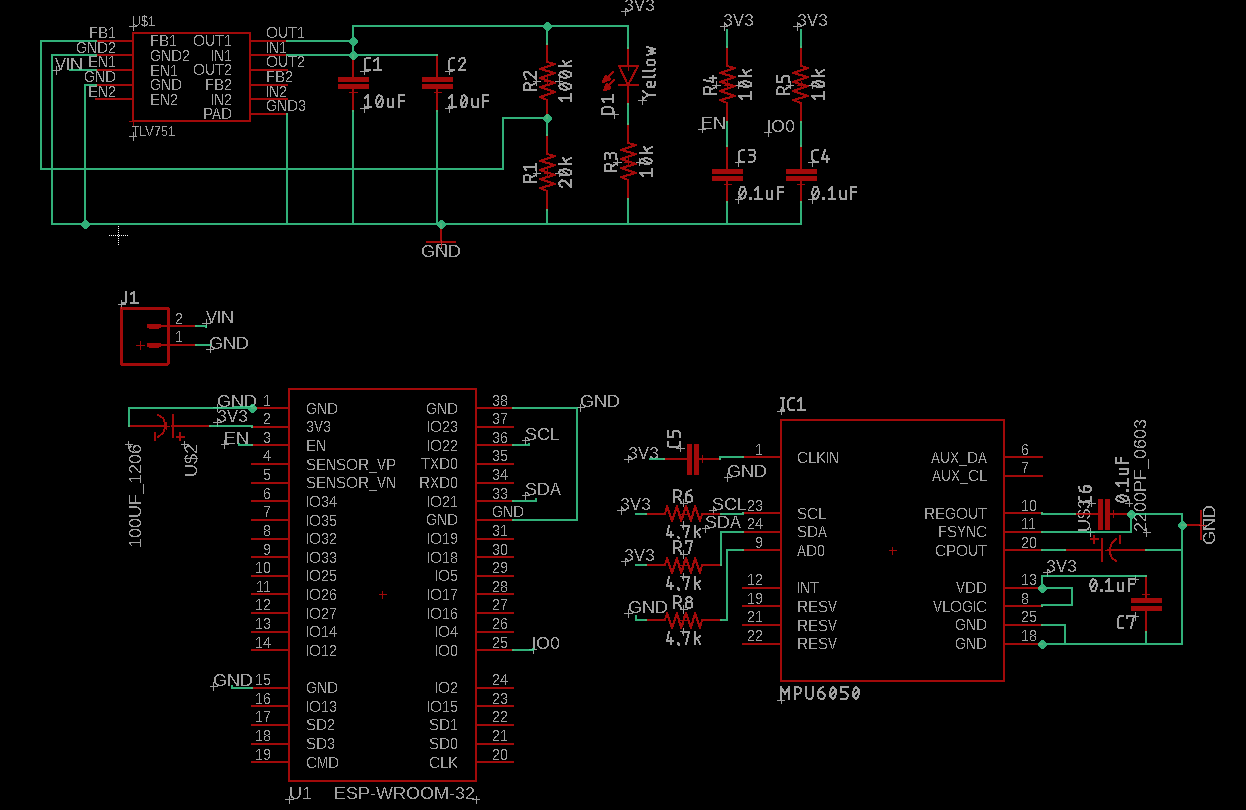1246x810 pixels.
Task: Select the ESP-WROOM-32 module name label
Action: tap(404, 793)
